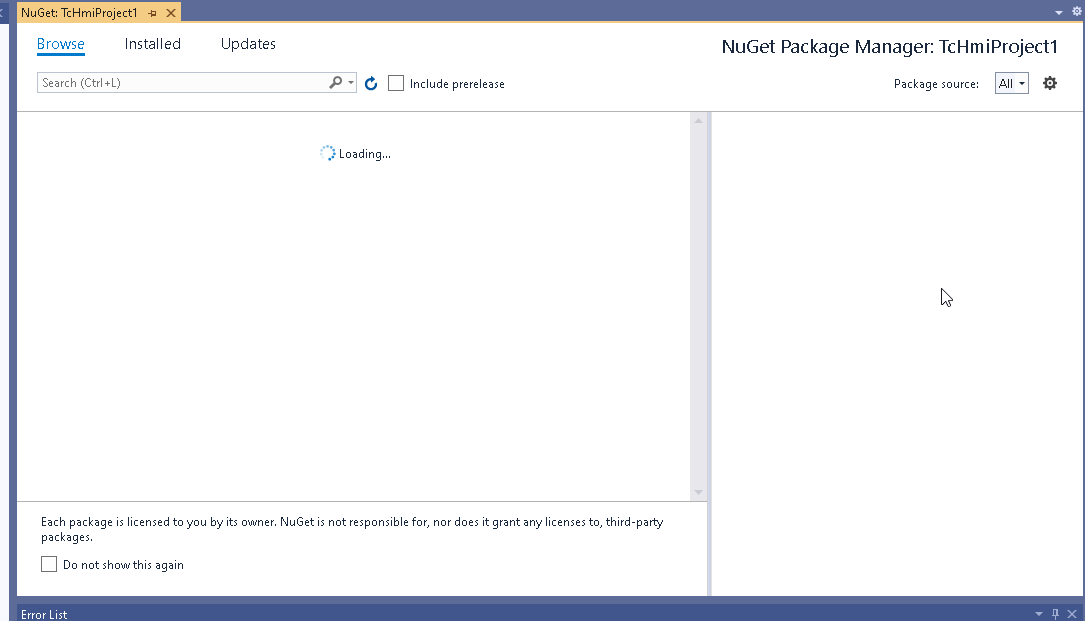Image resolution: width=1085 pixels, height=621 pixels.
Task: Click the Error List panel title
Action: [x=44, y=614]
